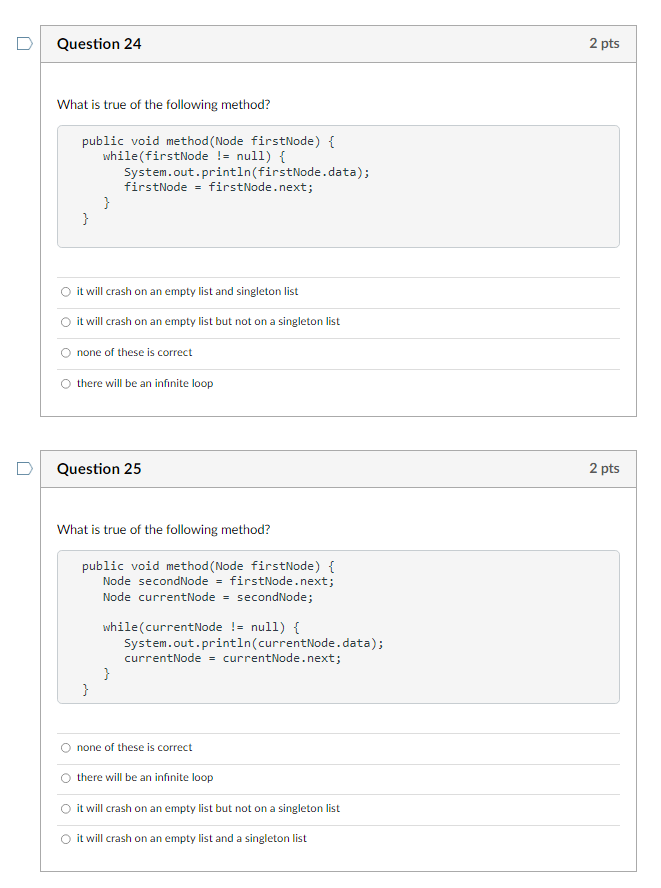Flag Question 24 with the bookmark icon
Image resolution: width=661 pixels, height=888 pixels.
coord(24,44)
